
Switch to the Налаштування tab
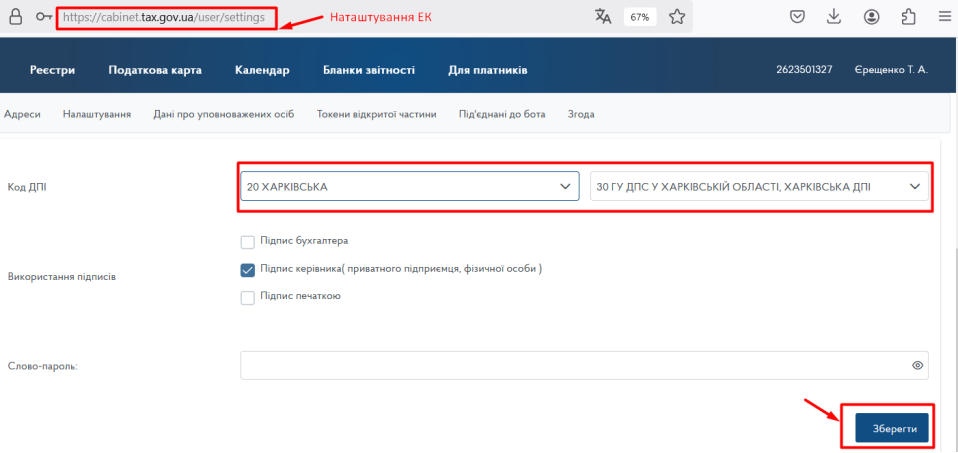(97, 114)
